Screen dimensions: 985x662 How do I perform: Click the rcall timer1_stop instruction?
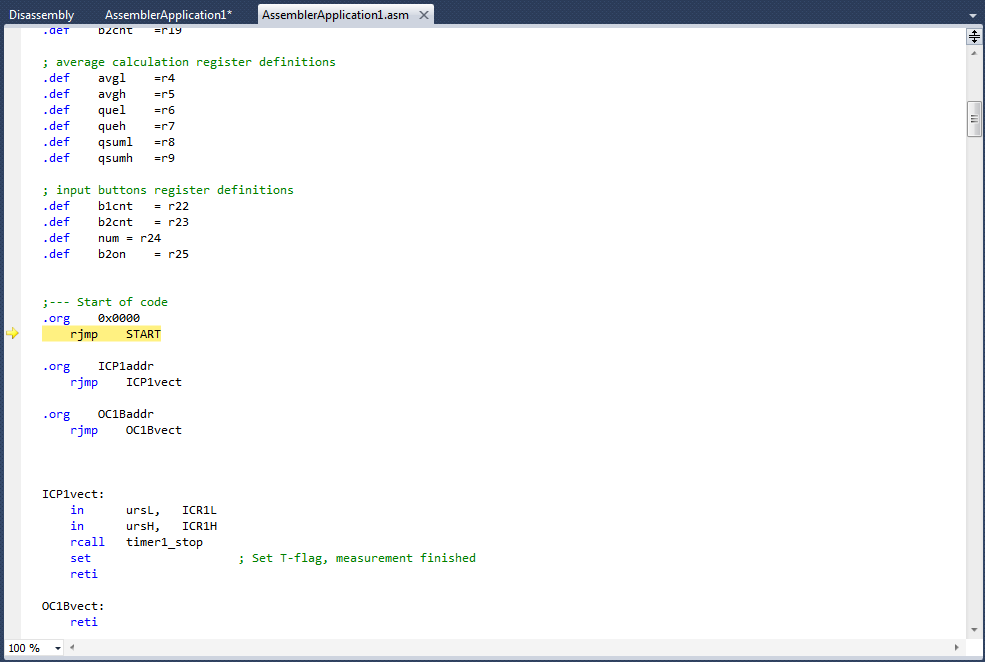point(136,542)
